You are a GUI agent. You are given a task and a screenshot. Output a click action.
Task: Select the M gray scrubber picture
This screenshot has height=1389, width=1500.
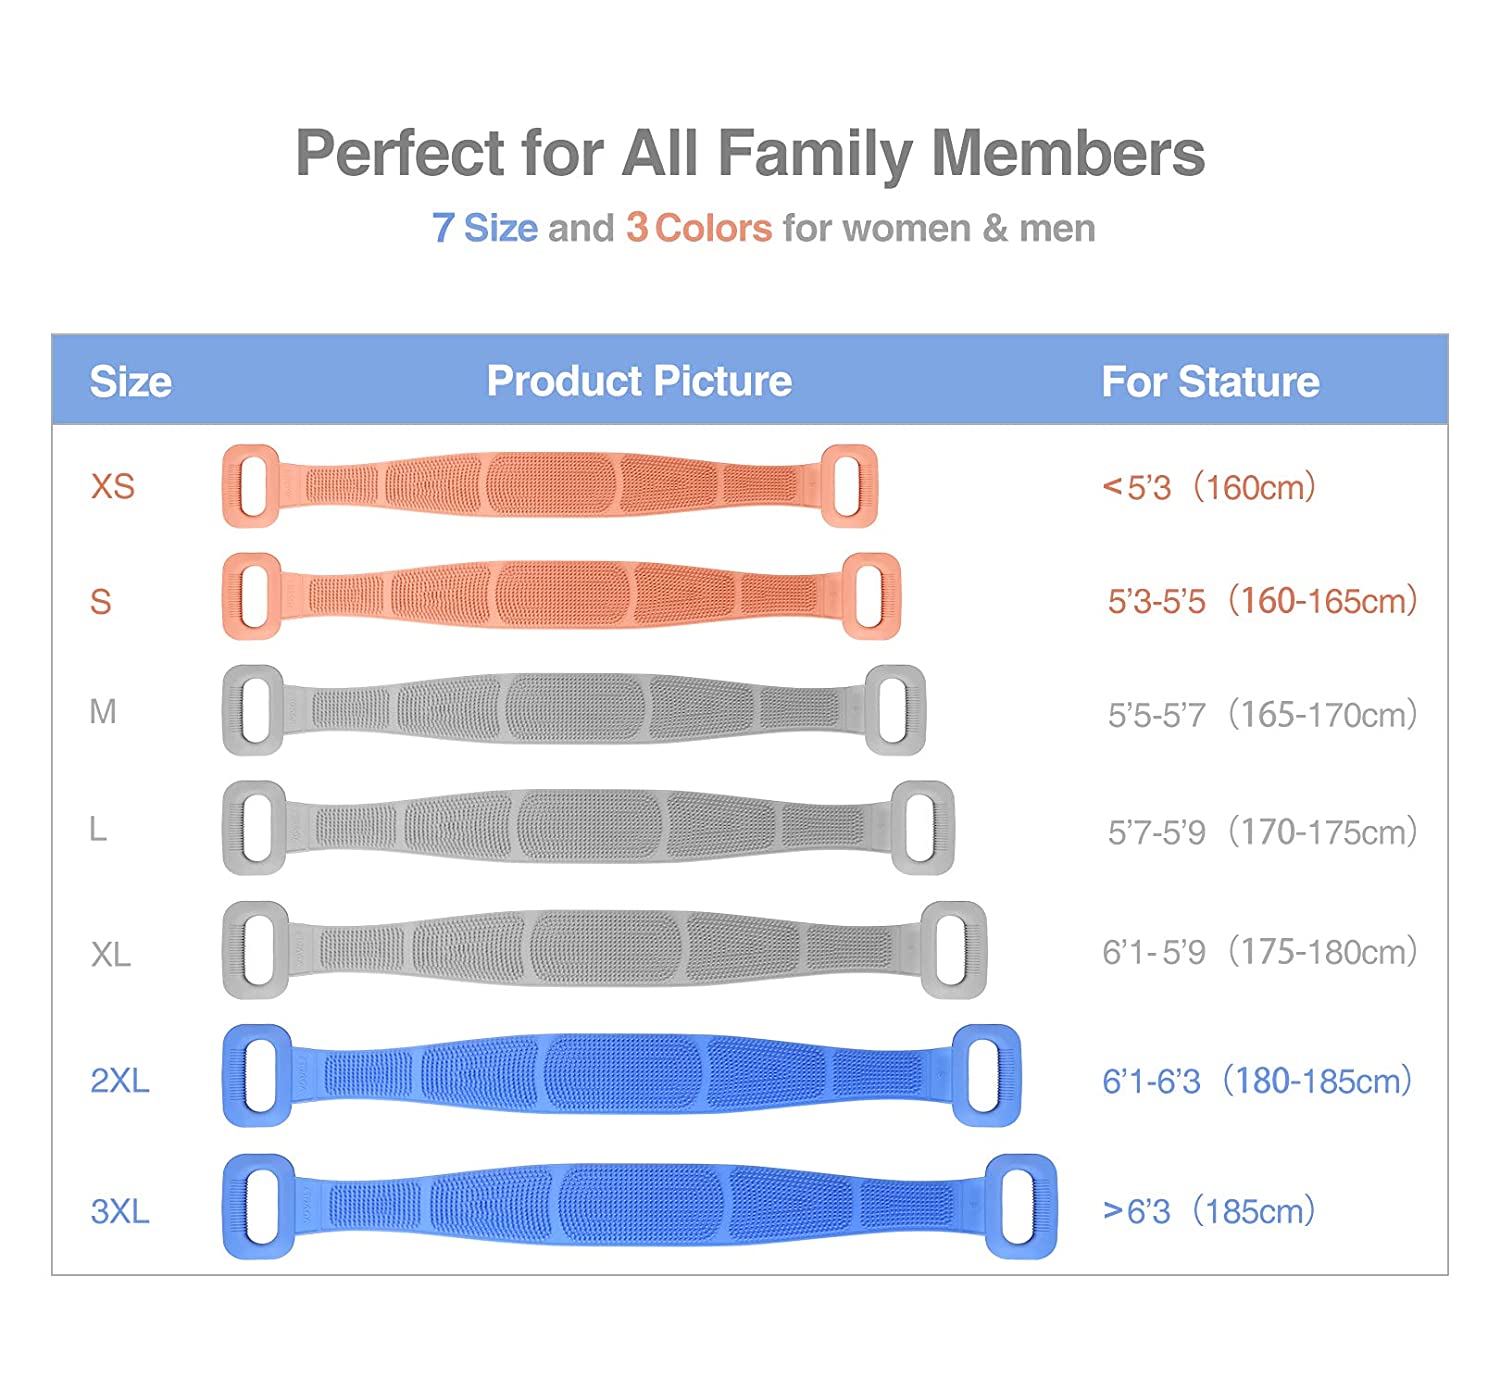(x=573, y=710)
